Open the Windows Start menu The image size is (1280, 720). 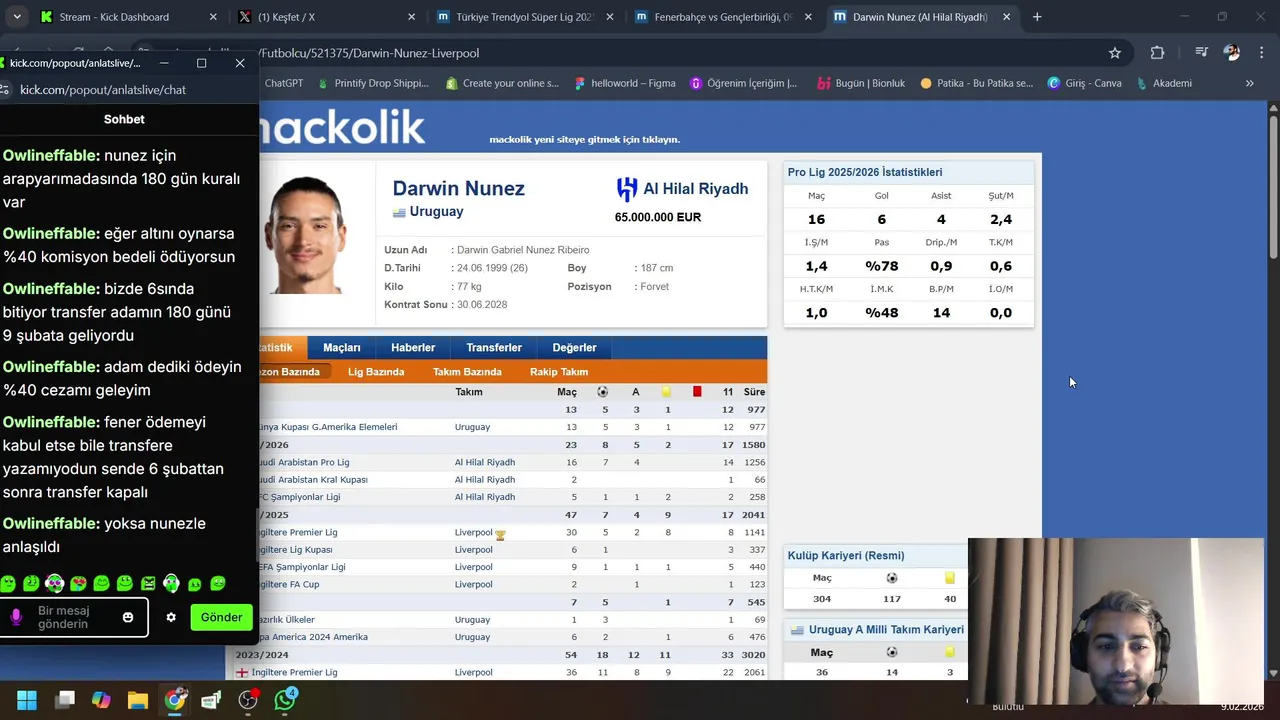(27, 700)
